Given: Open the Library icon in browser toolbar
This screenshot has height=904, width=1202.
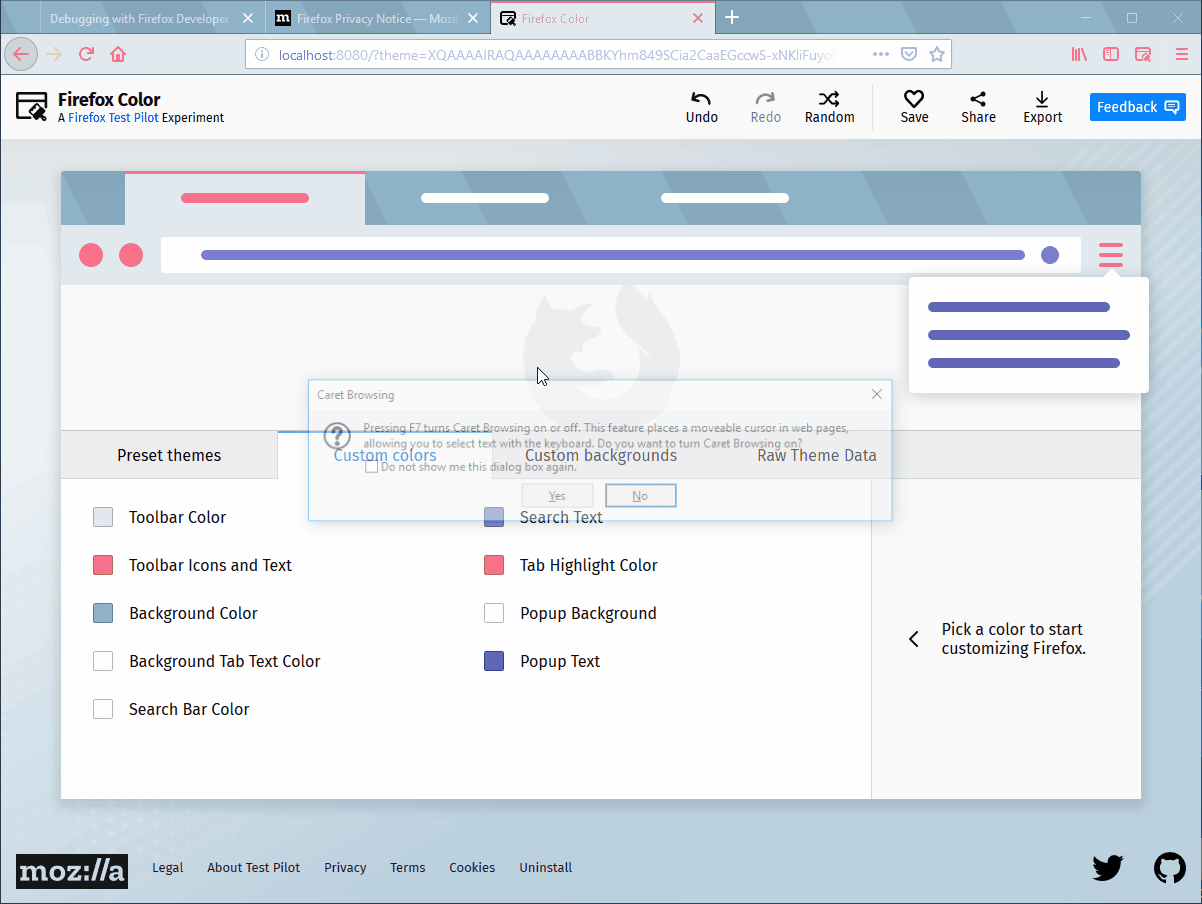Looking at the screenshot, I should point(1079,54).
